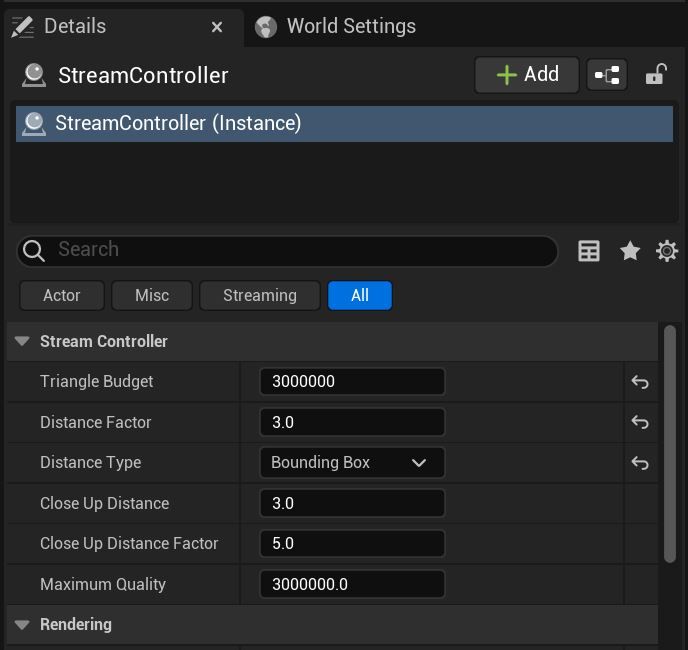The height and width of the screenshot is (650, 688).
Task: Close the Details tab
Action: [217, 27]
